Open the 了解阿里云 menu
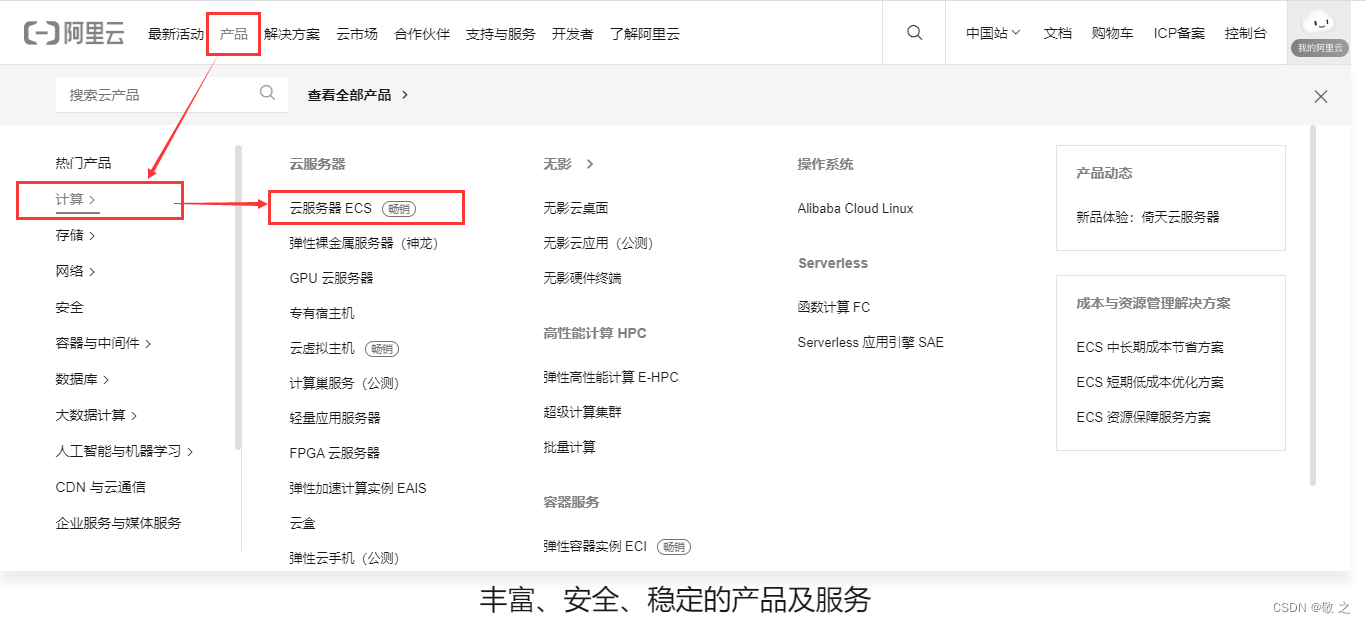 point(645,34)
